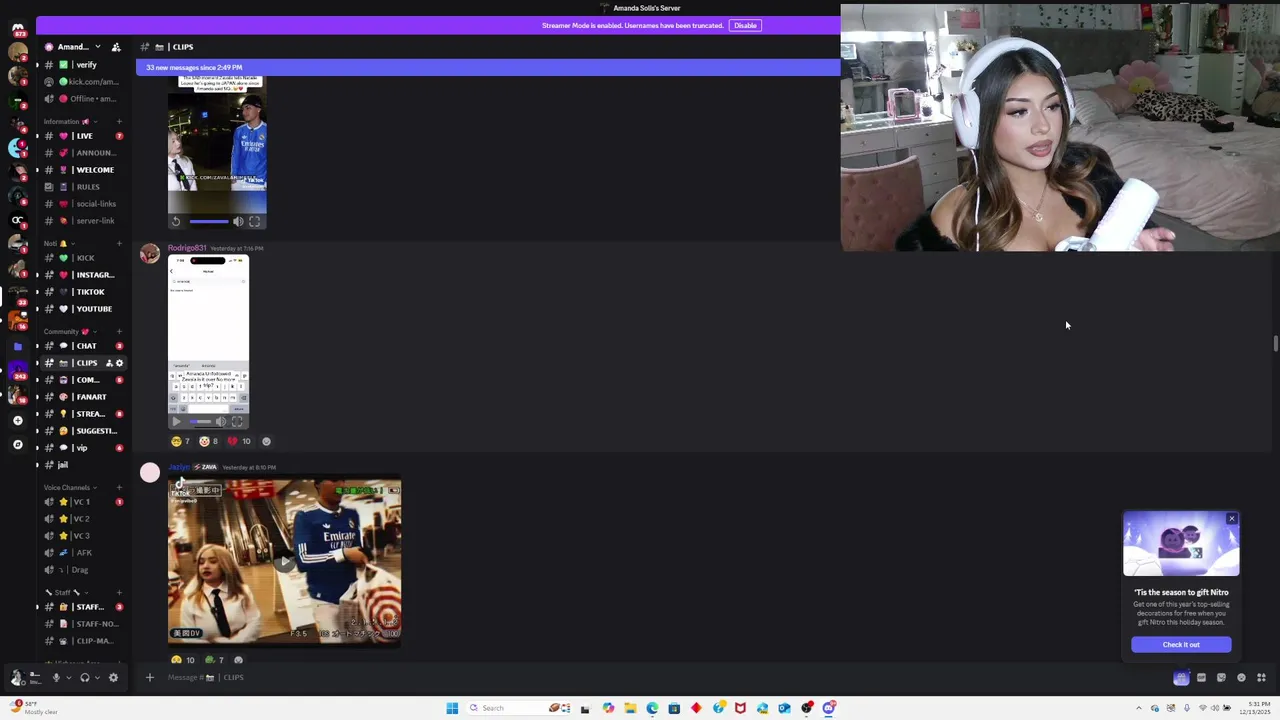The height and width of the screenshot is (720, 1280).
Task: Create channel in Voice Channels category
Action: [119, 487]
